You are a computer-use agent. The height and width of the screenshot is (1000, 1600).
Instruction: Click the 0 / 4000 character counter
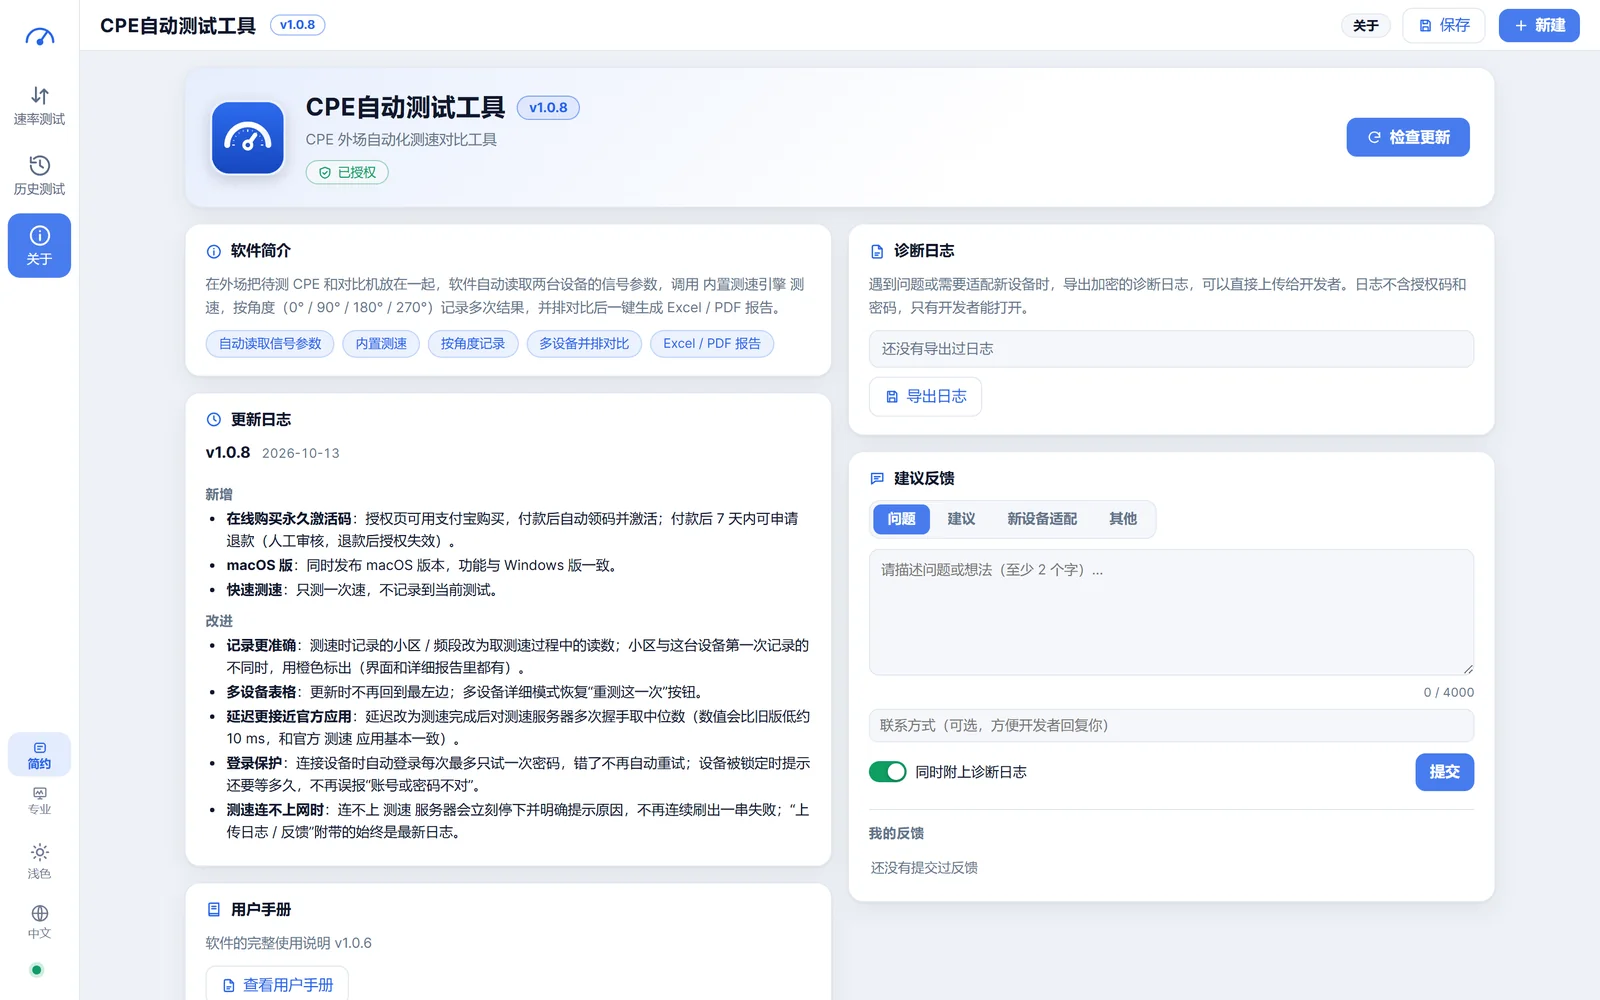pyautogui.click(x=1448, y=692)
